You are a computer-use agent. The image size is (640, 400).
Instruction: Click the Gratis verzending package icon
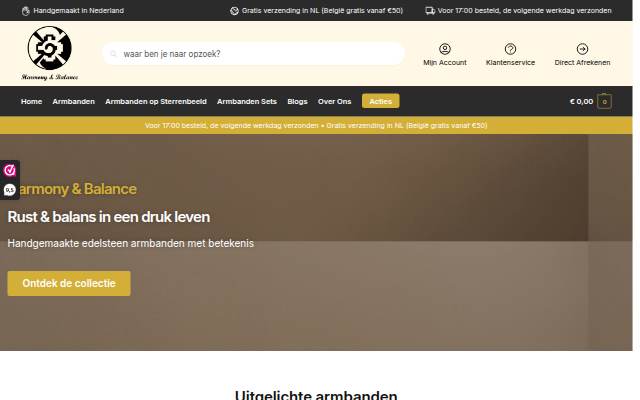pos(234,11)
